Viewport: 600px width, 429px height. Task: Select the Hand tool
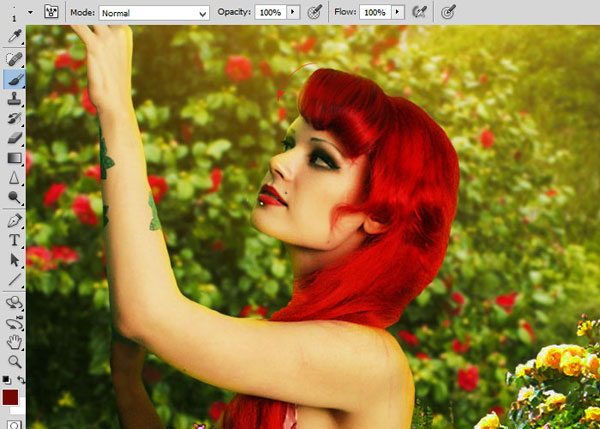click(15, 342)
